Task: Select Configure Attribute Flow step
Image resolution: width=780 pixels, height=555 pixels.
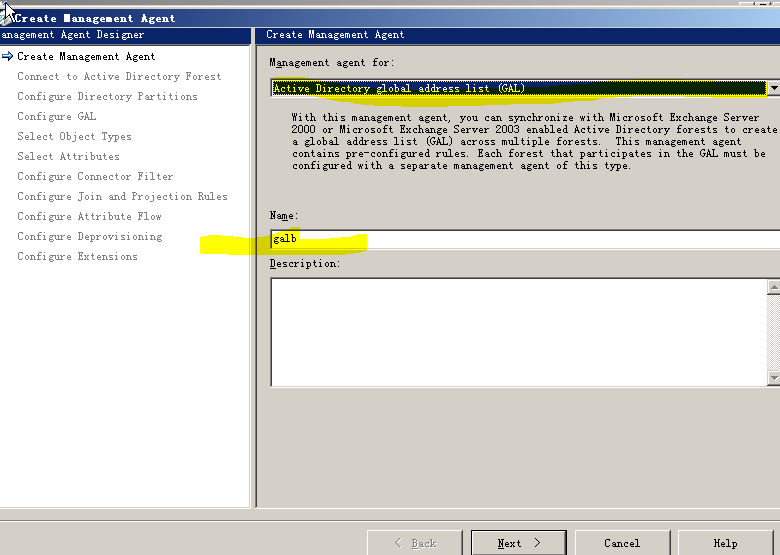Action: pyautogui.click(x=89, y=216)
